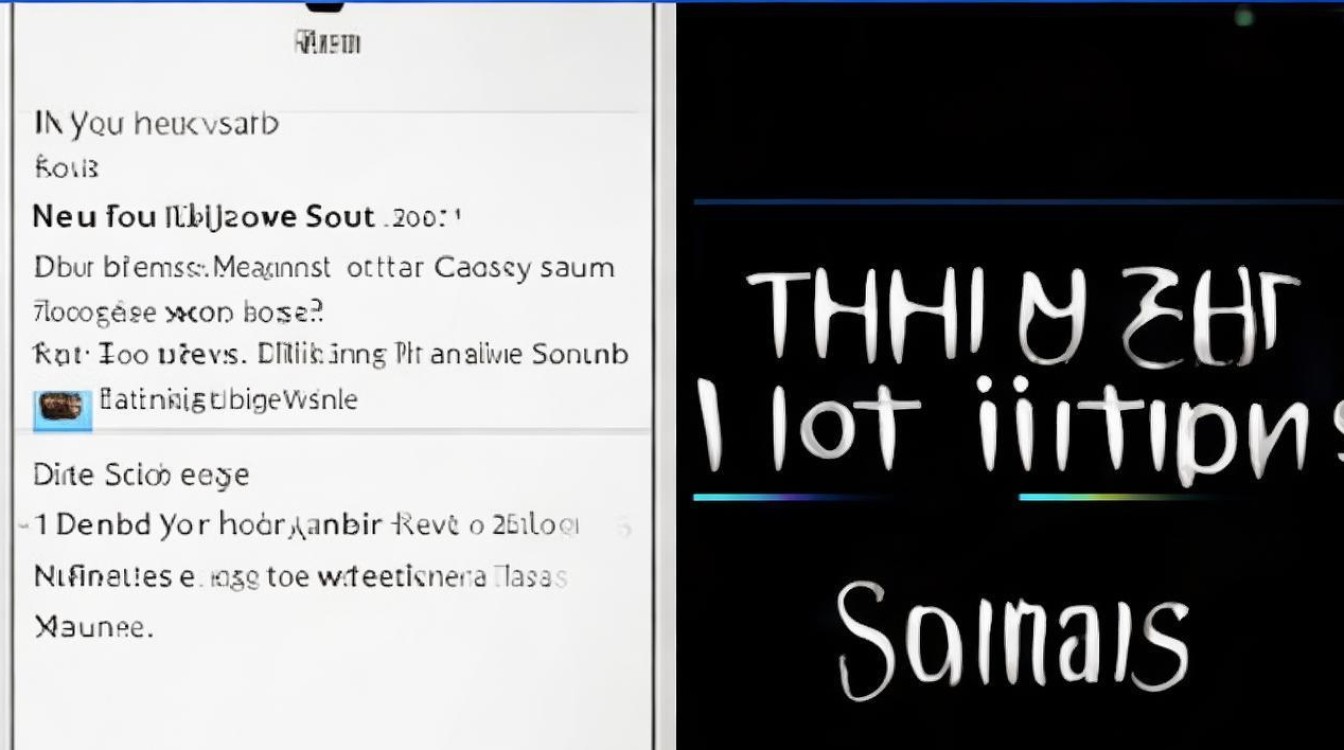Click the '.200:' number after the bold heading

[422, 218]
